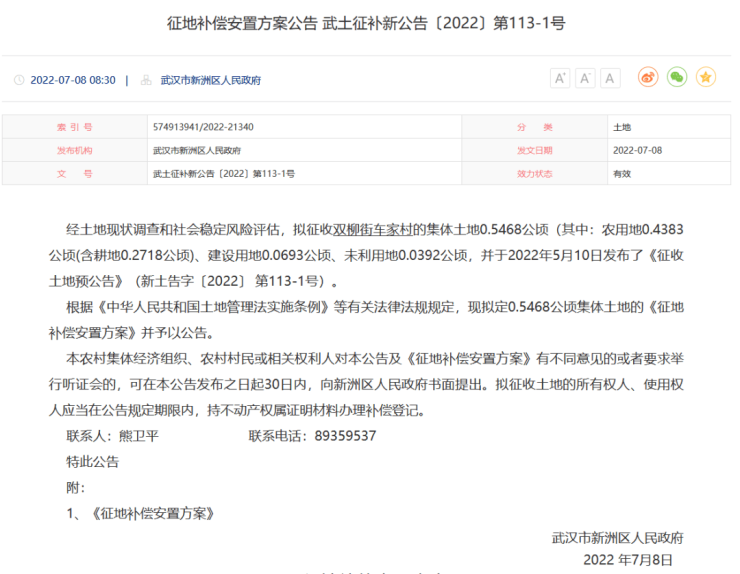This screenshot has width=740, height=574.
Task: Click the 效力状态 label cell
Action: [x=534, y=174]
